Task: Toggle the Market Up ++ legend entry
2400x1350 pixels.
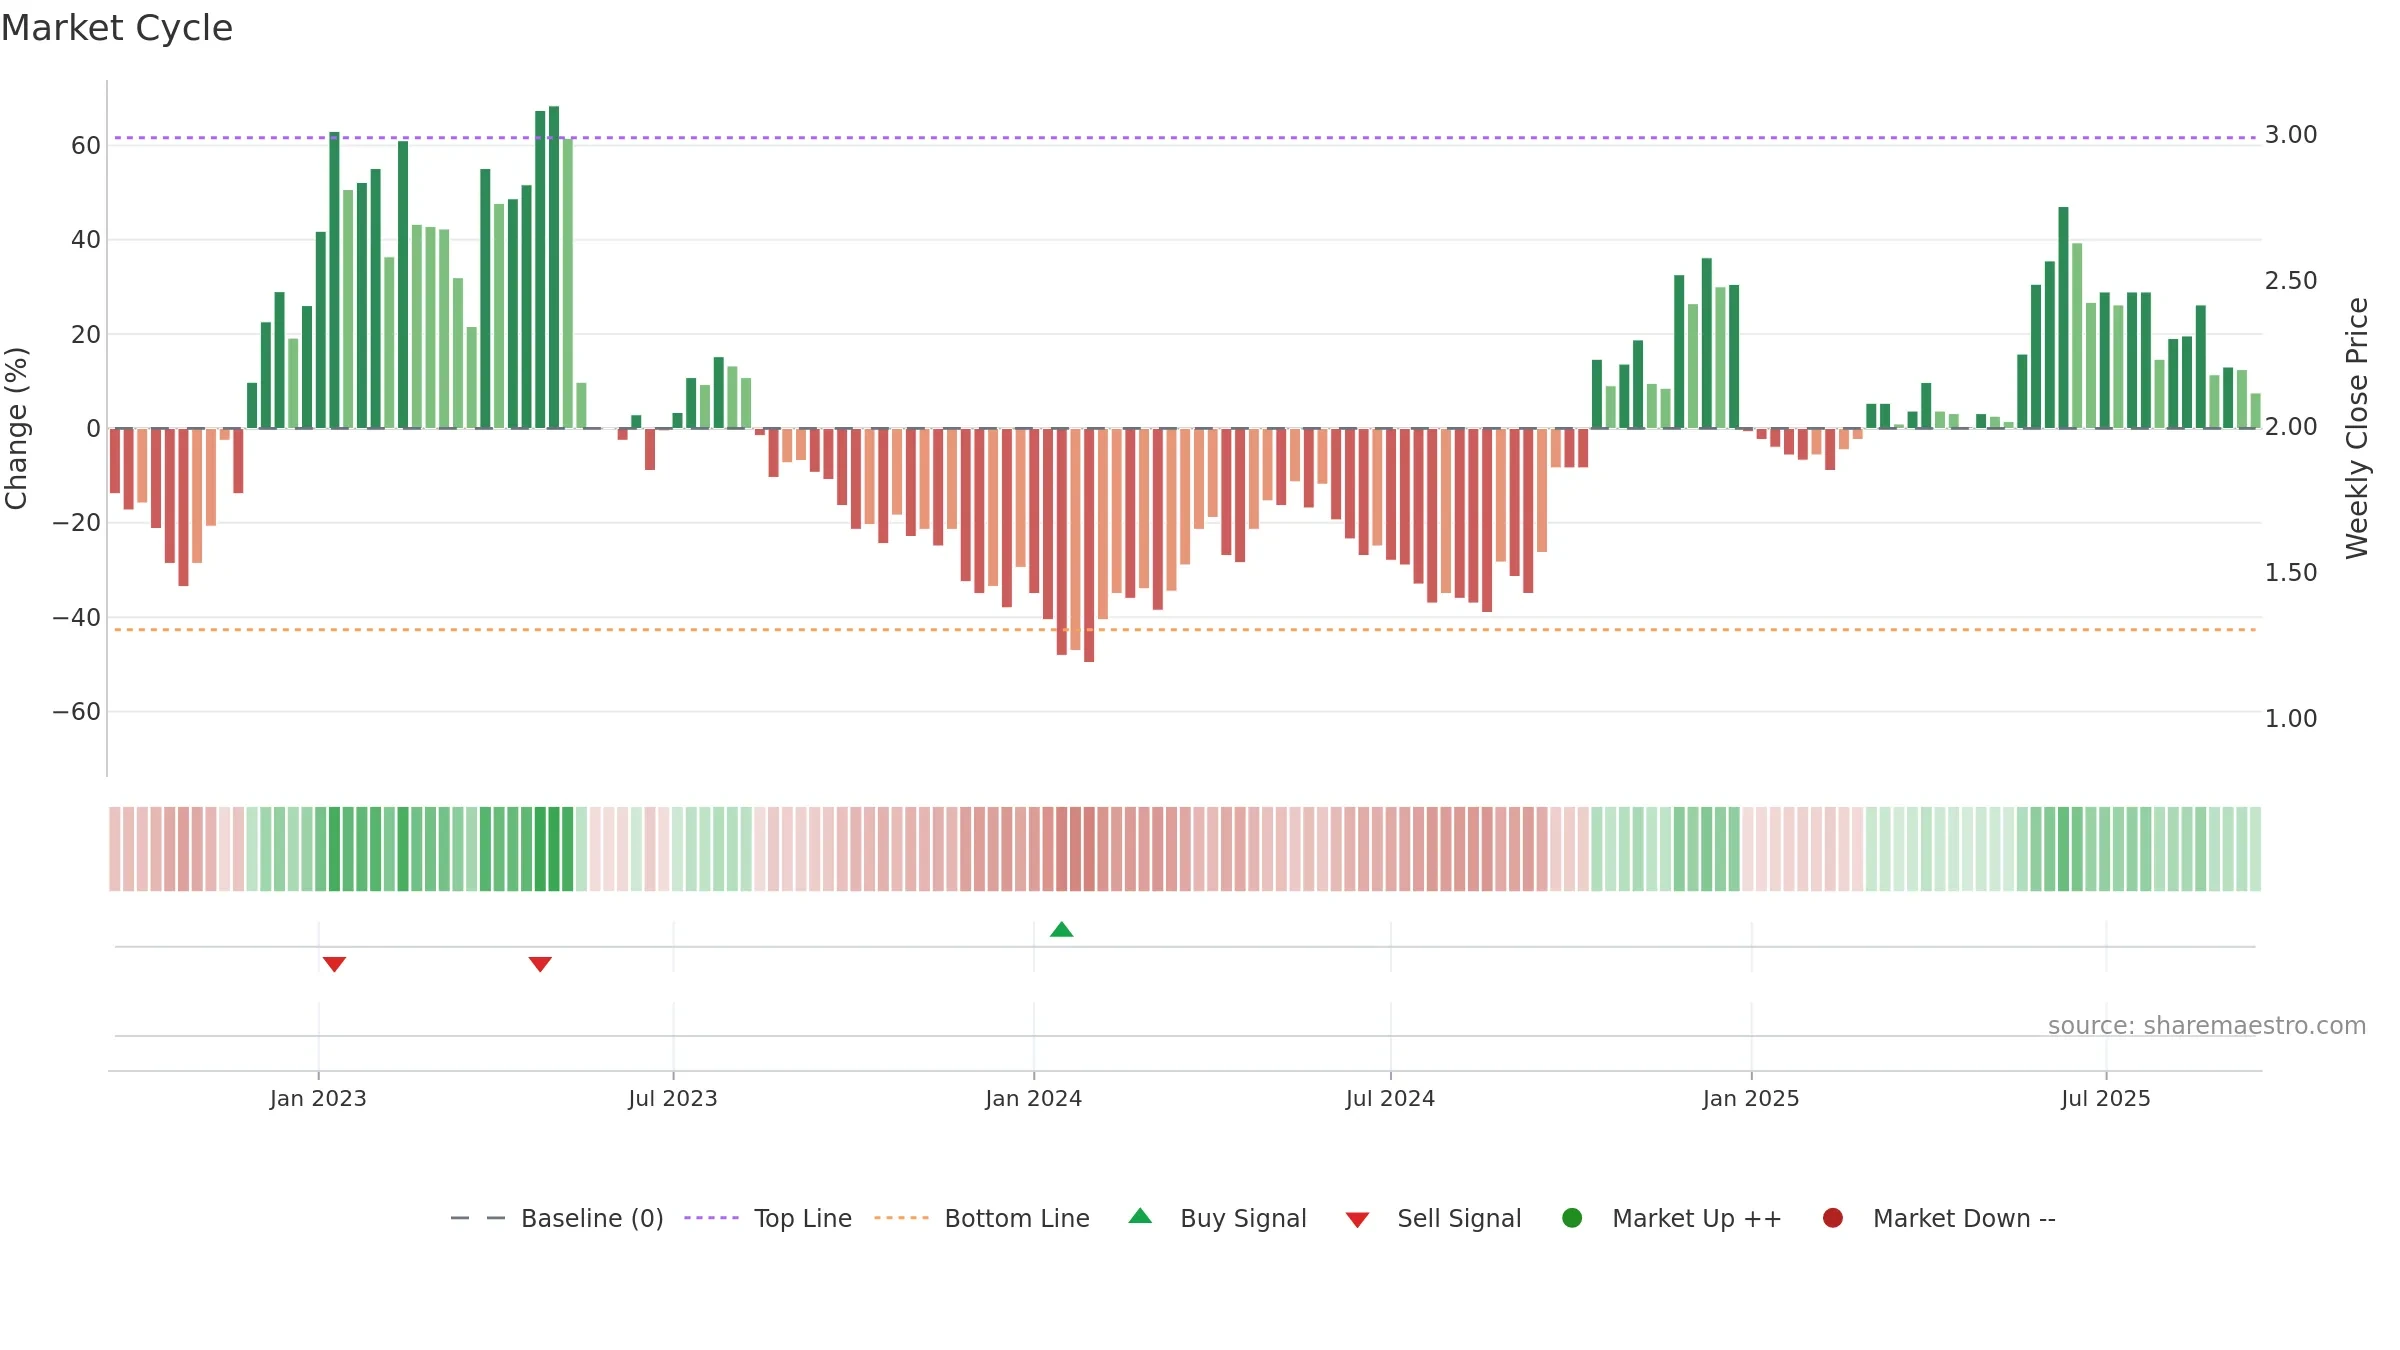Action: pos(1672,1218)
